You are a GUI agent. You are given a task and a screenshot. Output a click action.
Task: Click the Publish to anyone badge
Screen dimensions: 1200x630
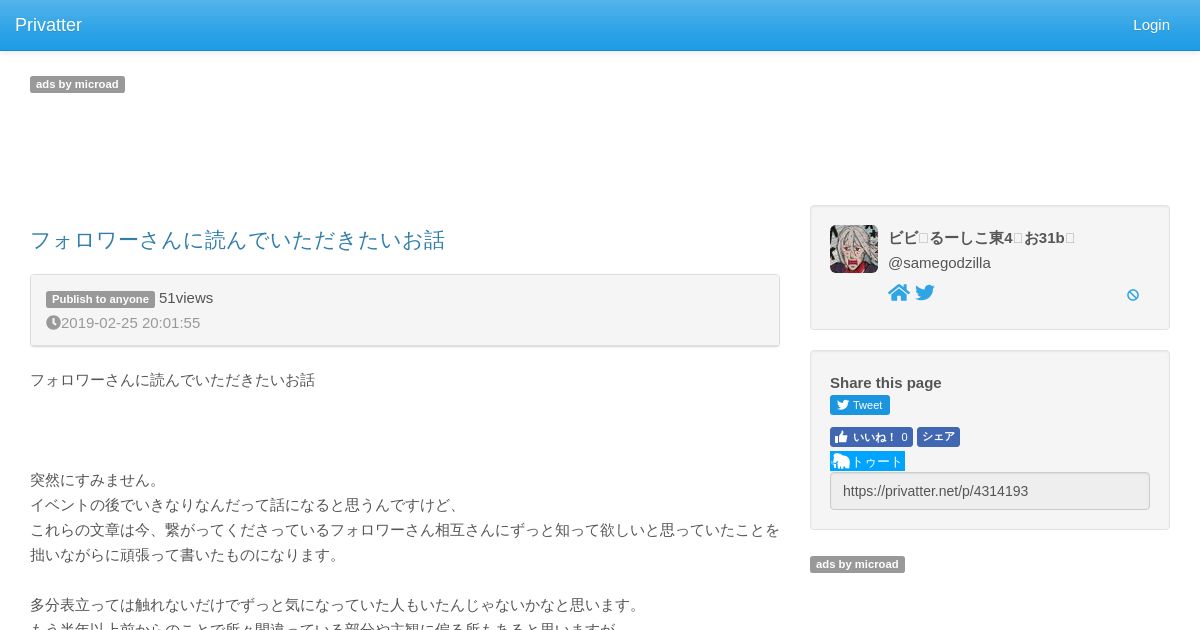coord(100,299)
